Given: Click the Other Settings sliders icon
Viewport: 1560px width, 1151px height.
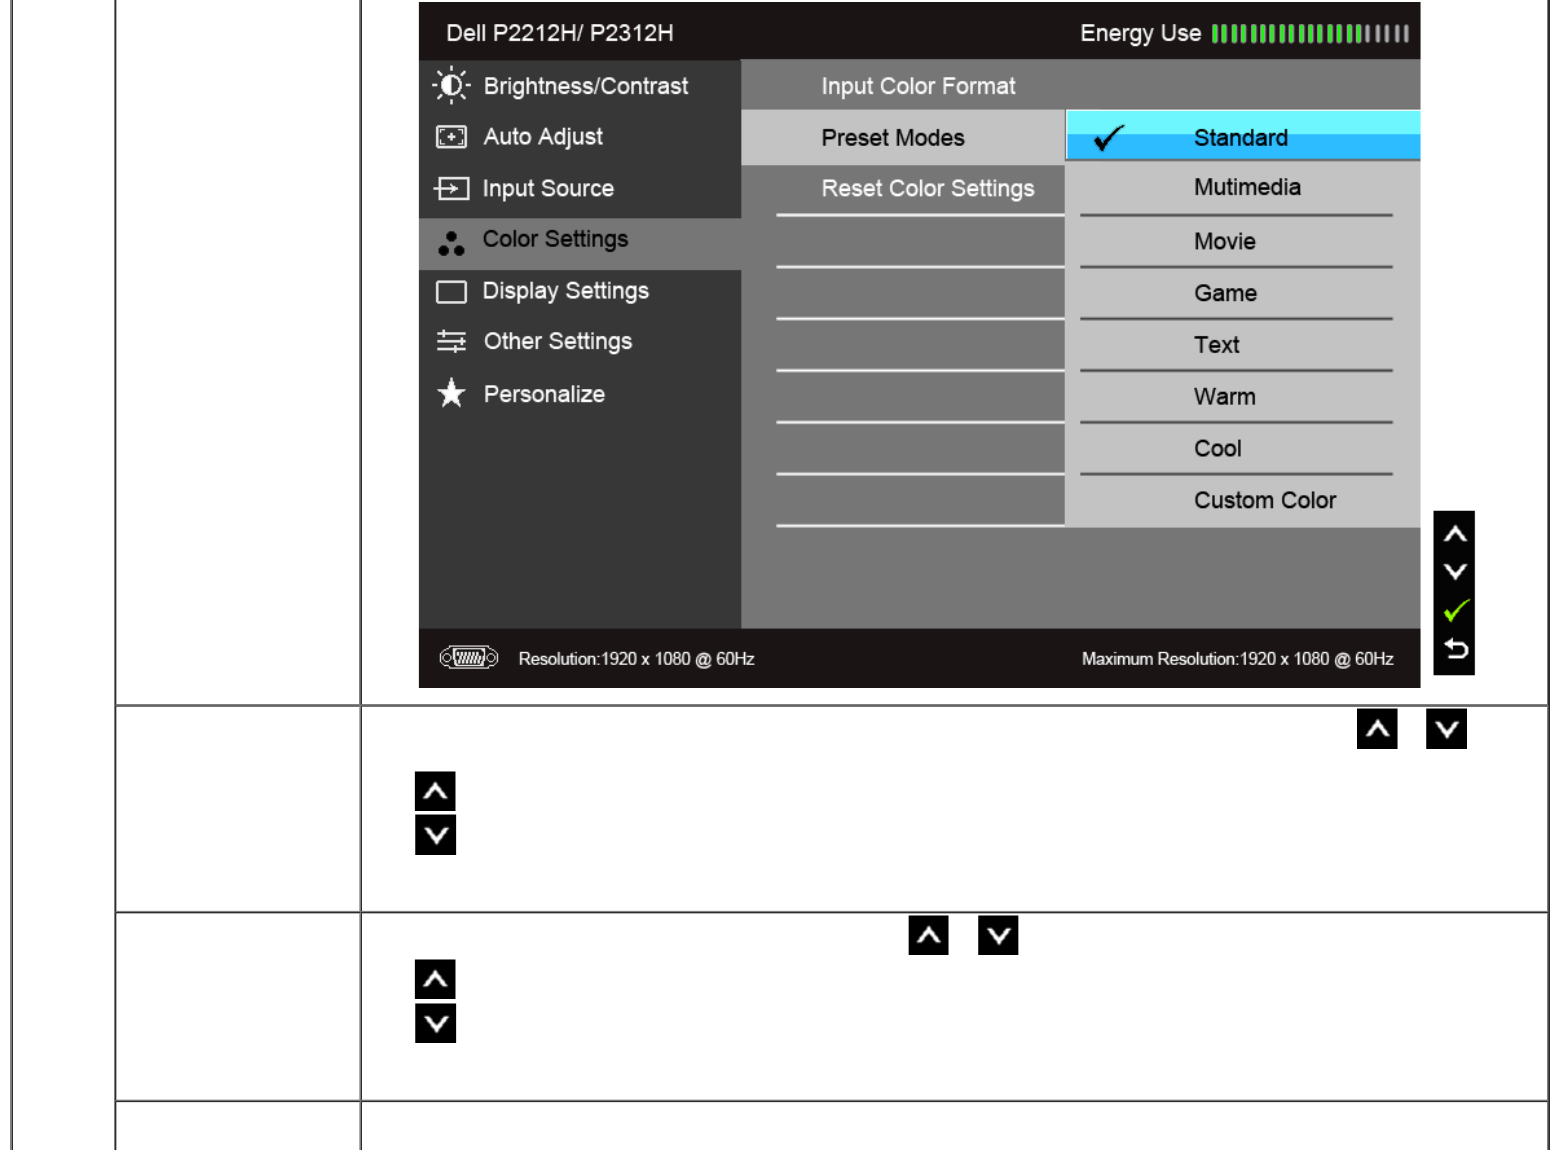Looking at the screenshot, I should tap(451, 342).
